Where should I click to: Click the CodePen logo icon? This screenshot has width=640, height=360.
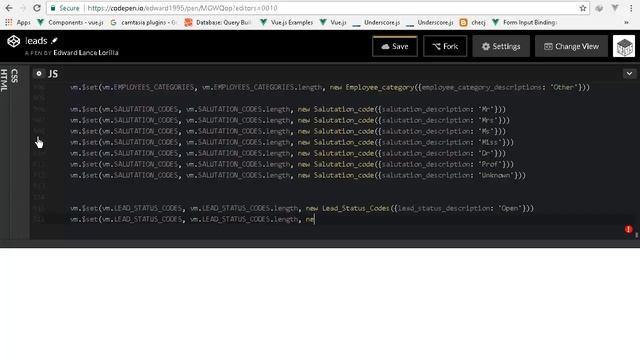(x=13, y=41)
